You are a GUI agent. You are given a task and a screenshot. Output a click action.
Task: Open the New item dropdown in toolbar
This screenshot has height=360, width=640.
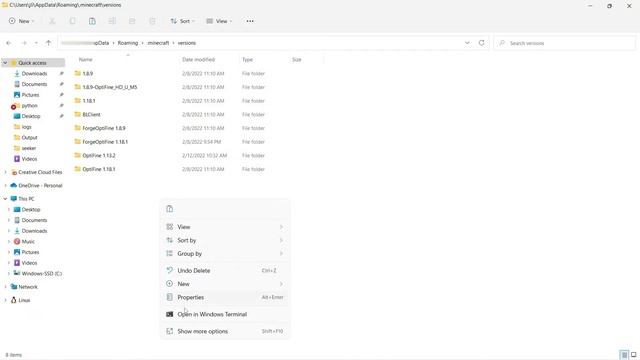coord(21,21)
